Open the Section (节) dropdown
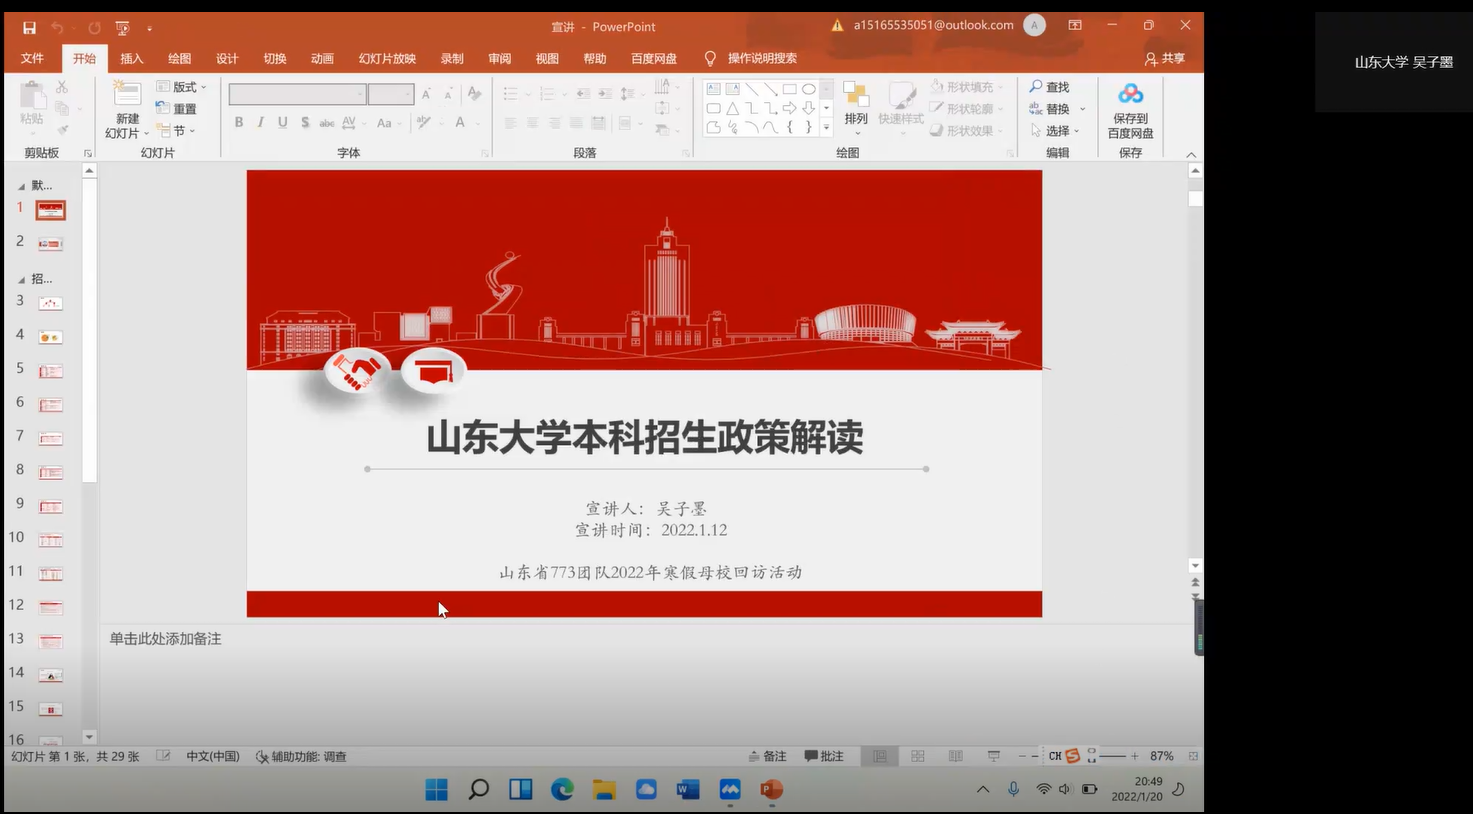Screen dimensions: 1473x814 [x=176, y=131]
